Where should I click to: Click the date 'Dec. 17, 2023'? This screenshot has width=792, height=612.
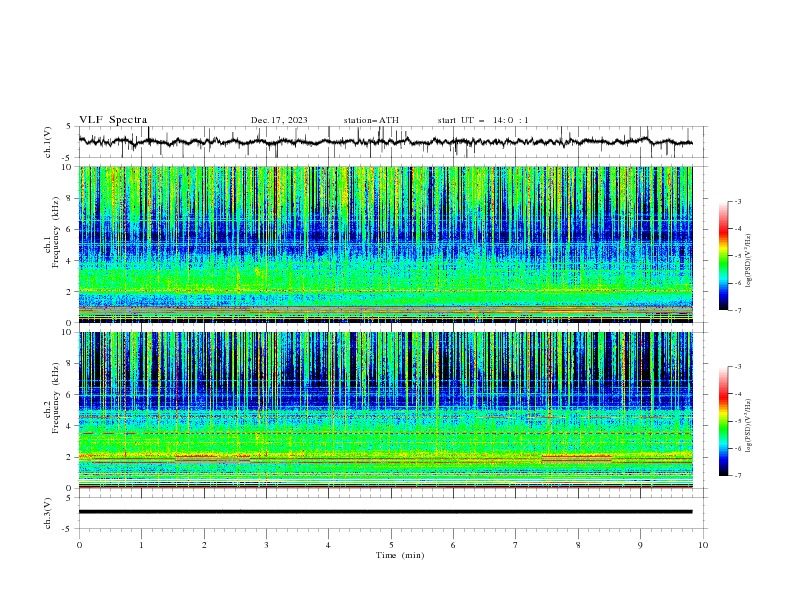(x=279, y=120)
